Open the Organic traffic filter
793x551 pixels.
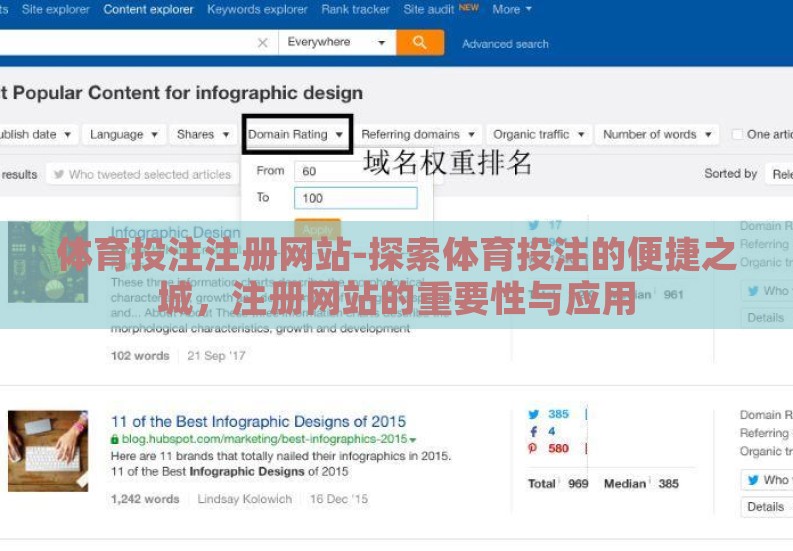pyautogui.click(x=539, y=135)
